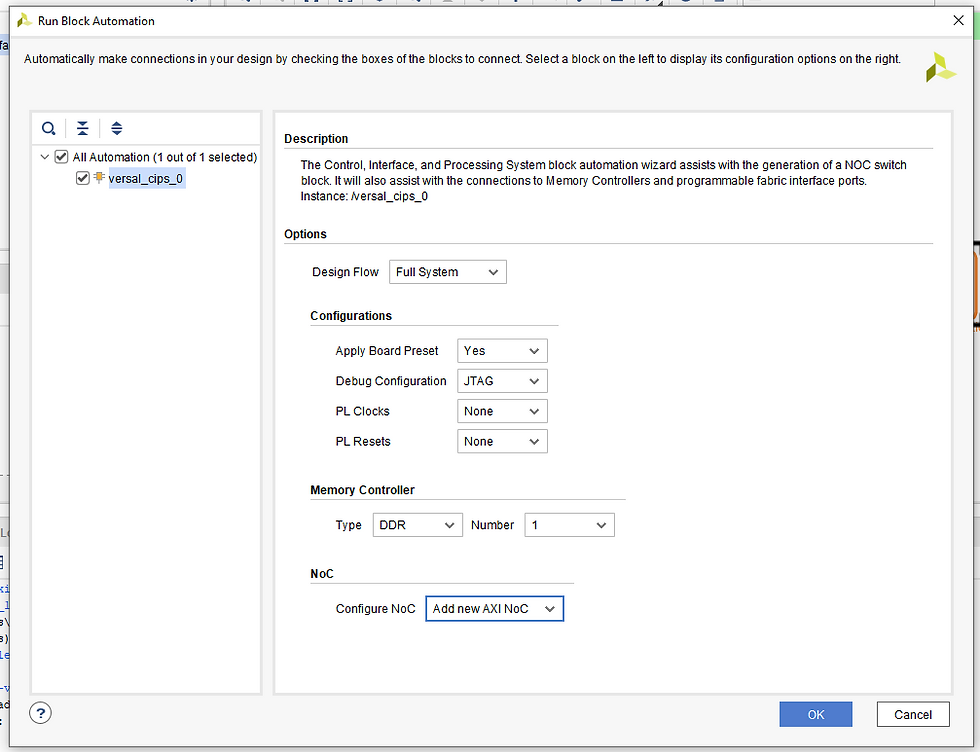Click the Apply Board Preset label
Screen dimensions: 980x752
tap(387, 351)
